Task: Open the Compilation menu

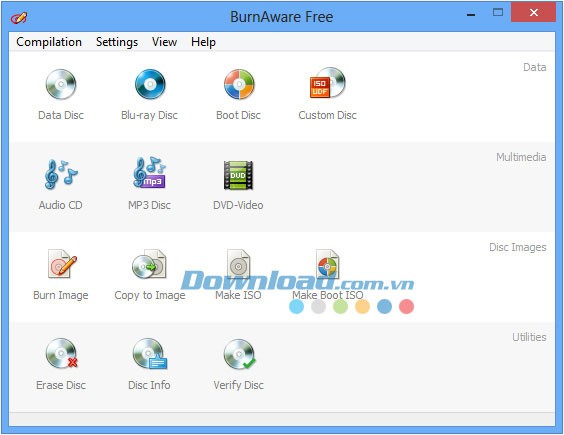Action: coord(49,42)
